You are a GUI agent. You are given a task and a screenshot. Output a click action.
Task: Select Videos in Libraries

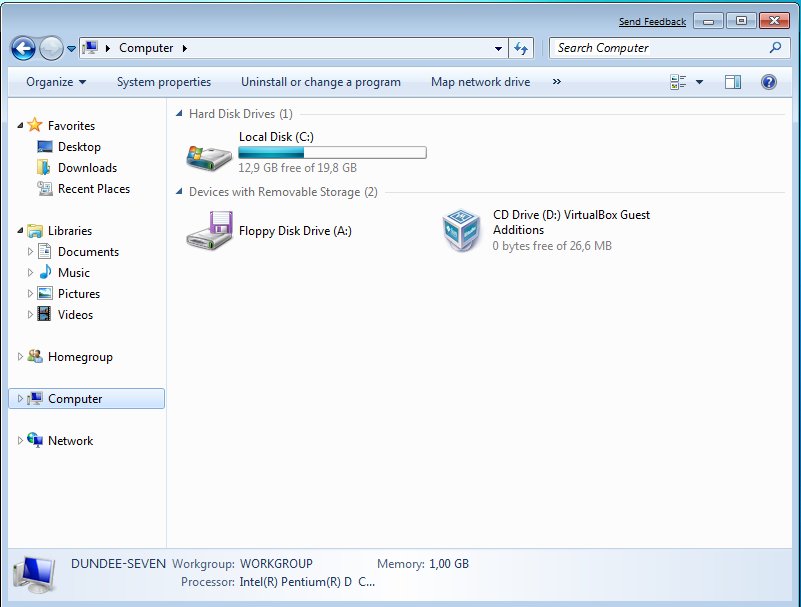pos(75,315)
